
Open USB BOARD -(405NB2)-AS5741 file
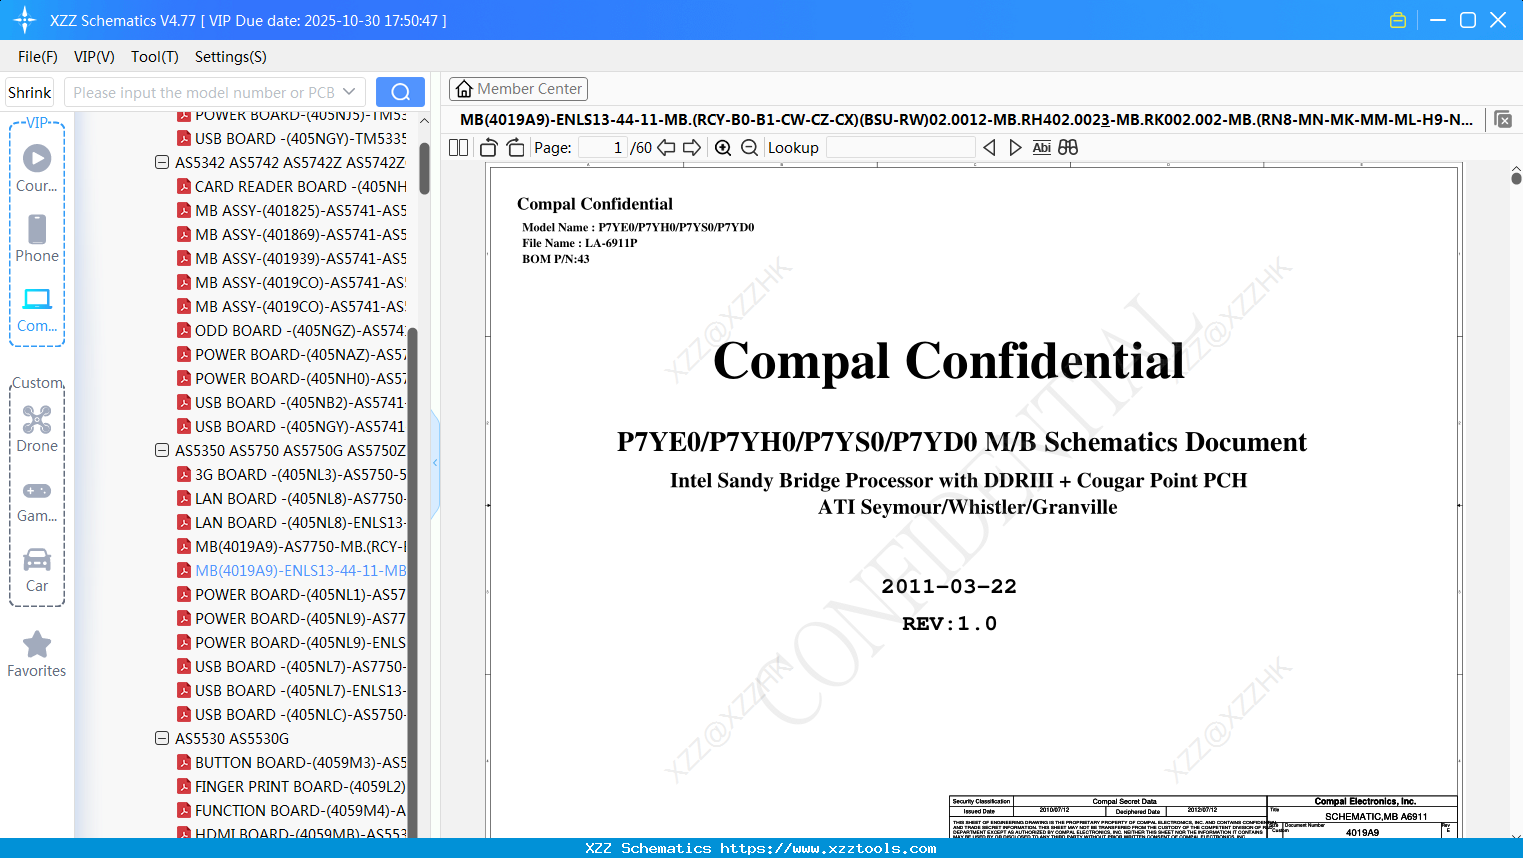292,402
